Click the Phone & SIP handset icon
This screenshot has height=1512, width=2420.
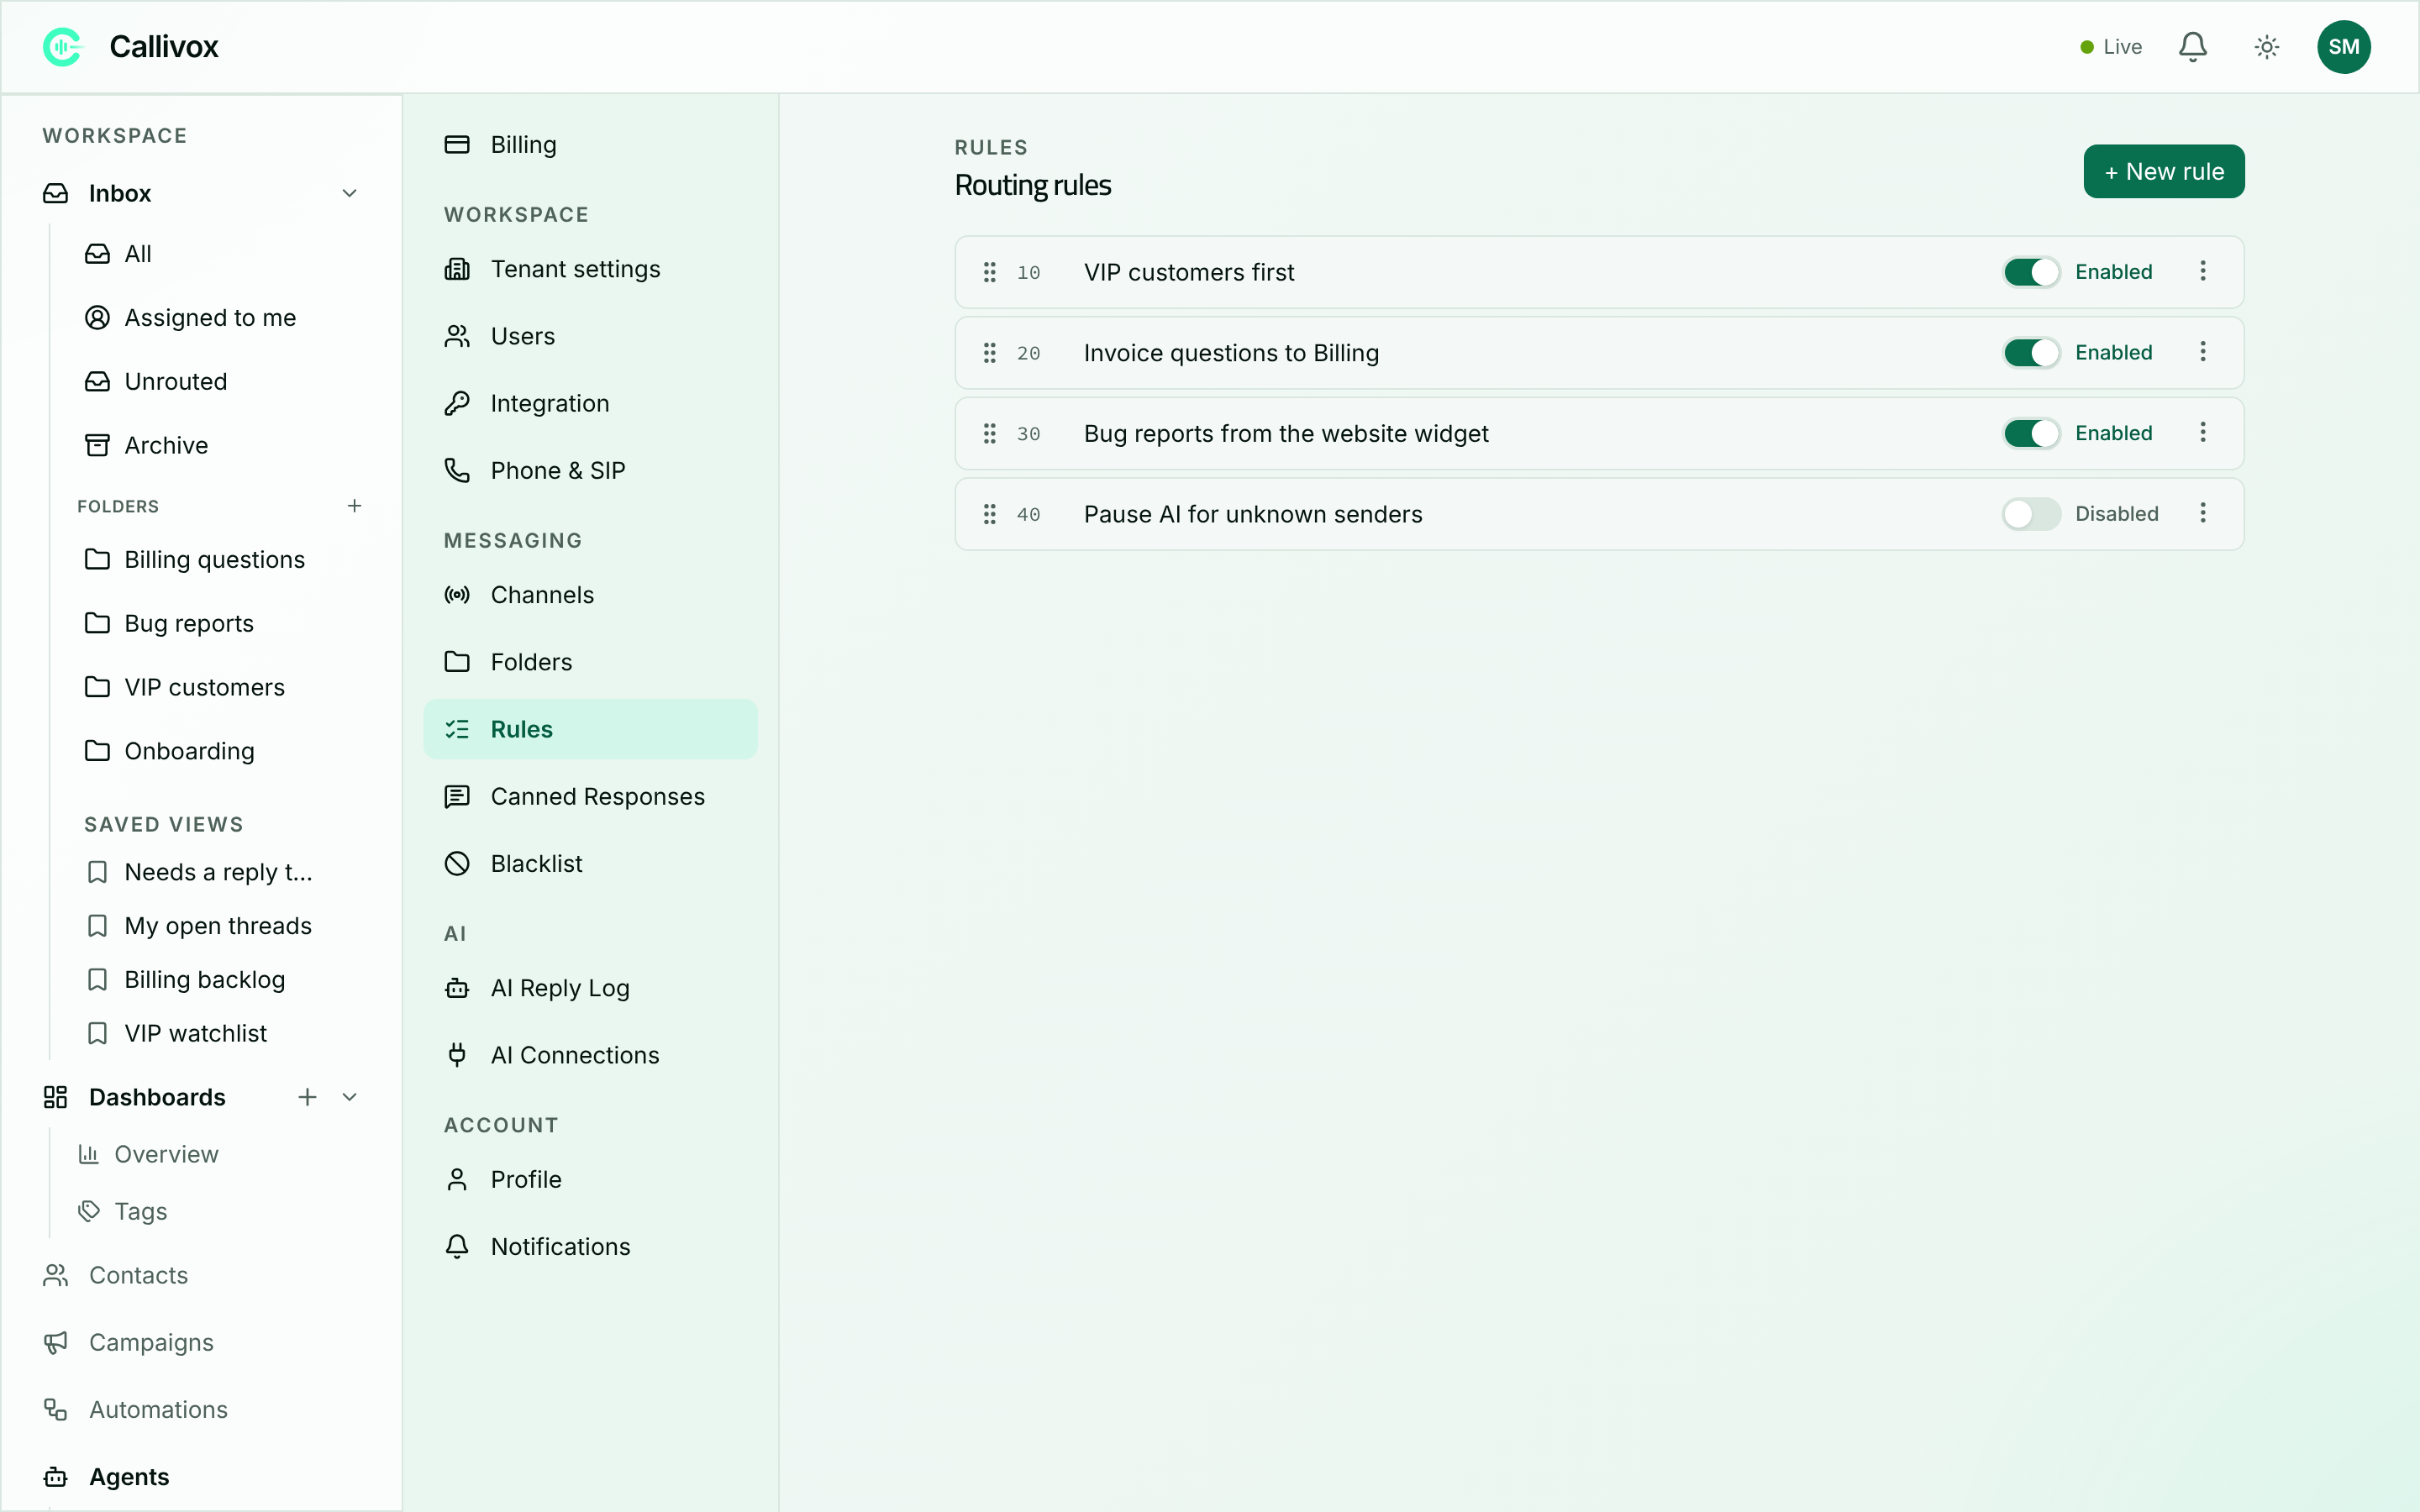point(457,470)
